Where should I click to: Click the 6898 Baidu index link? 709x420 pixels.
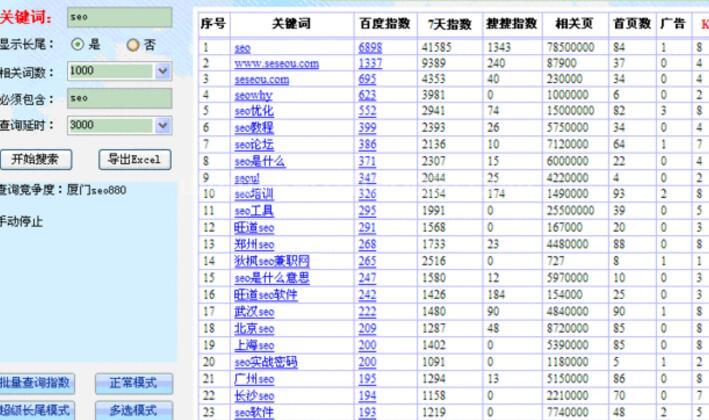369,47
